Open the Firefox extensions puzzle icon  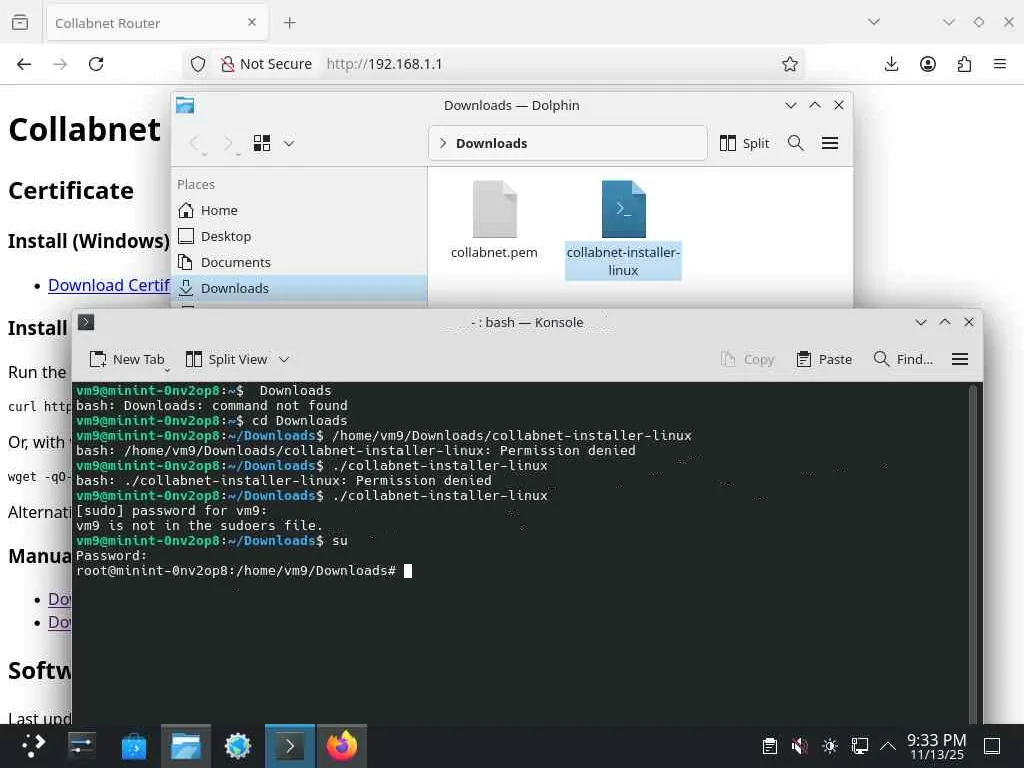pyautogui.click(x=964, y=64)
